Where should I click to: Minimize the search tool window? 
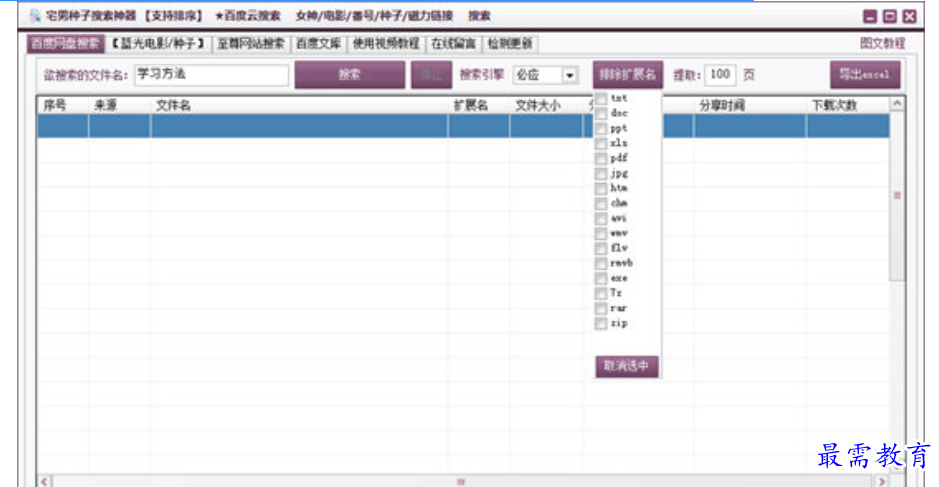tap(870, 16)
